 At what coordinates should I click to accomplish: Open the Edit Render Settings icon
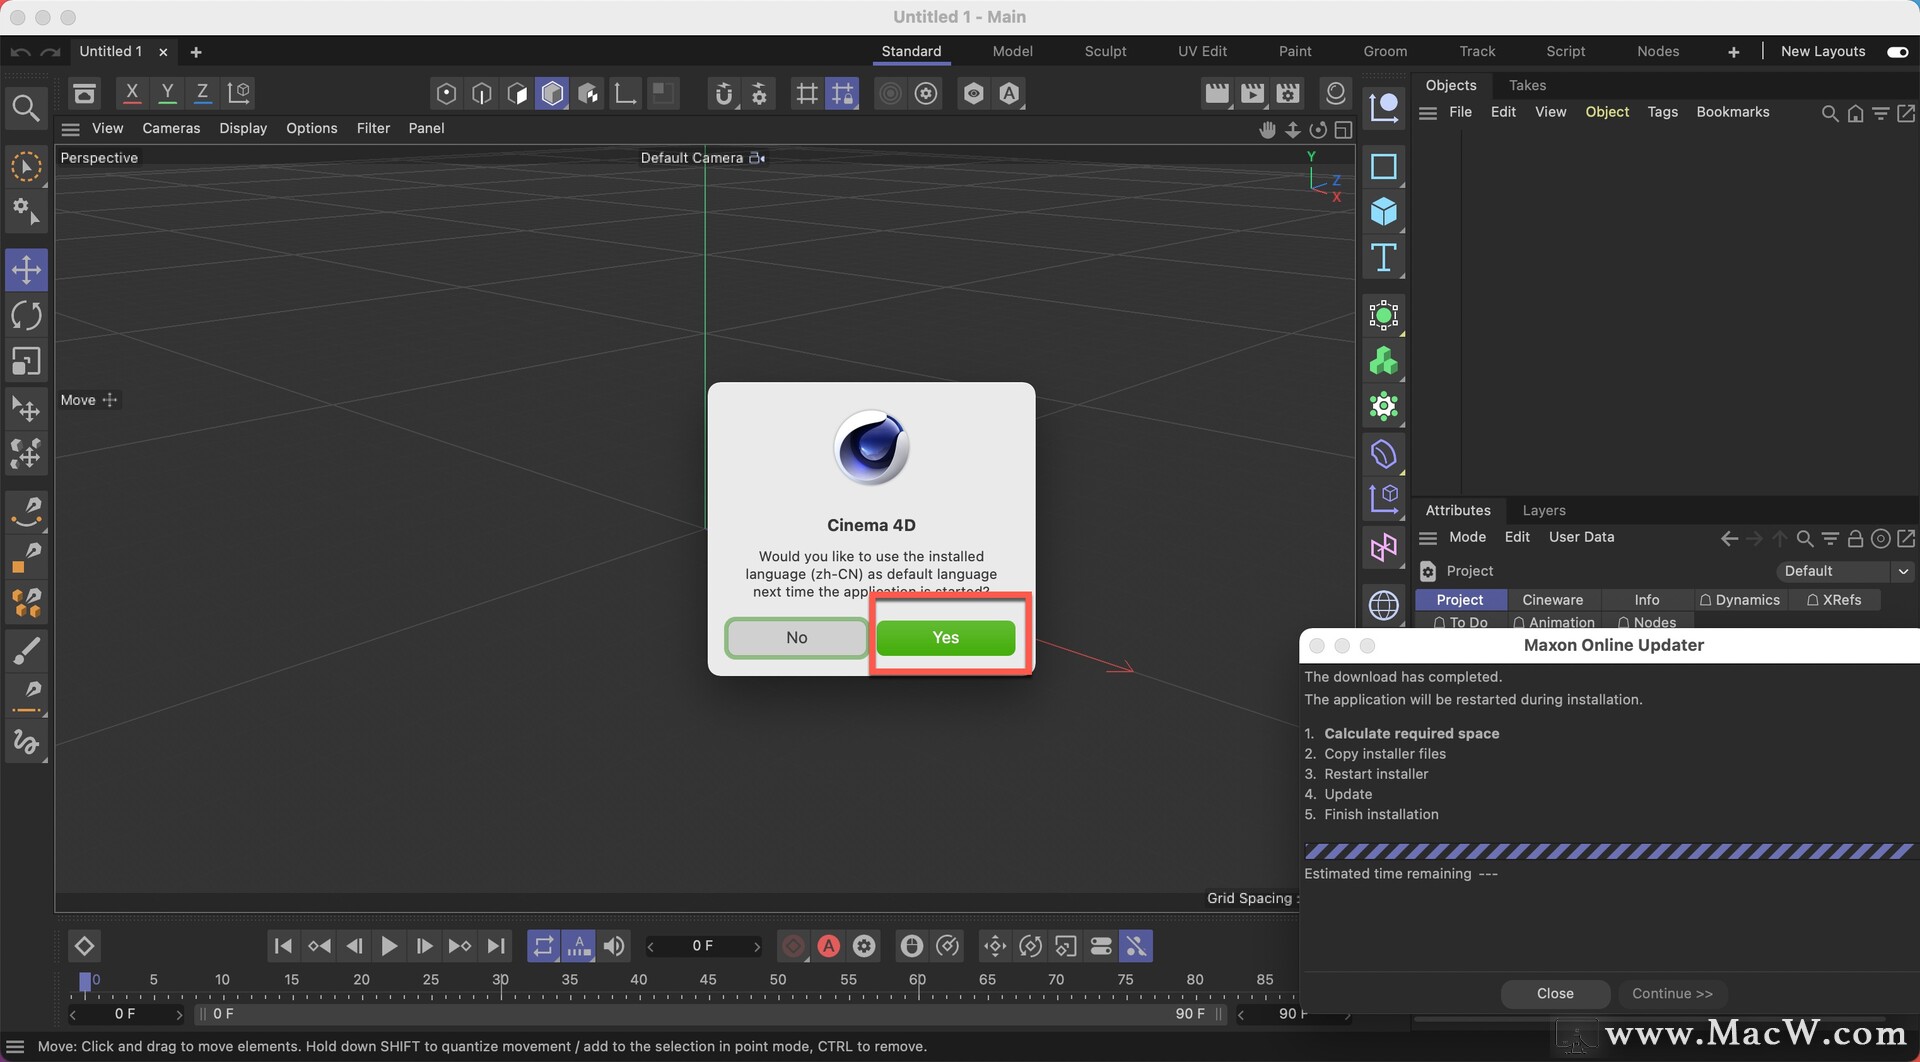tap(1289, 93)
